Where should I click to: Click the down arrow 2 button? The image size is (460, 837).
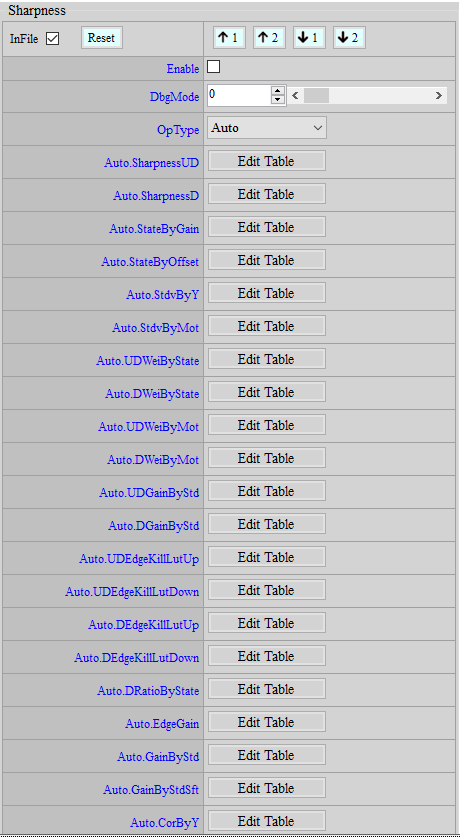pyautogui.click(x=349, y=38)
